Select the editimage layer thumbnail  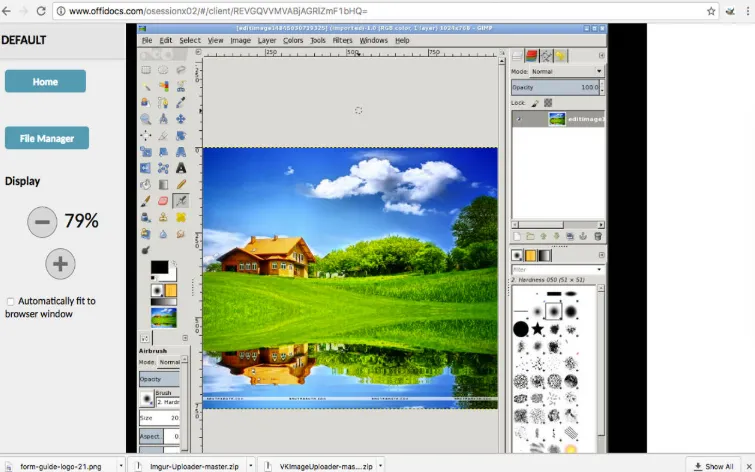pyautogui.click(x=557, y=119)
